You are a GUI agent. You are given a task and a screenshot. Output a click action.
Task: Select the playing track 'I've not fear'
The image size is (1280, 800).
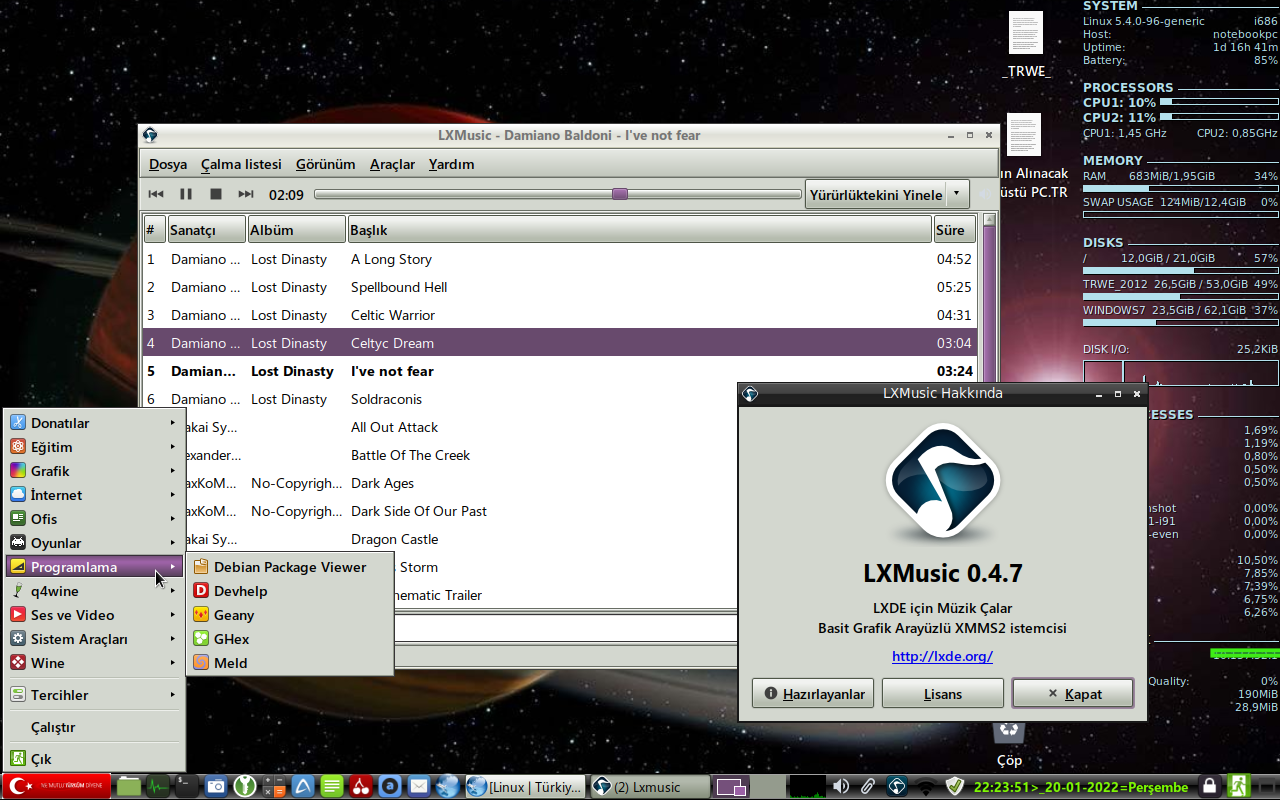tap(560, 371)
